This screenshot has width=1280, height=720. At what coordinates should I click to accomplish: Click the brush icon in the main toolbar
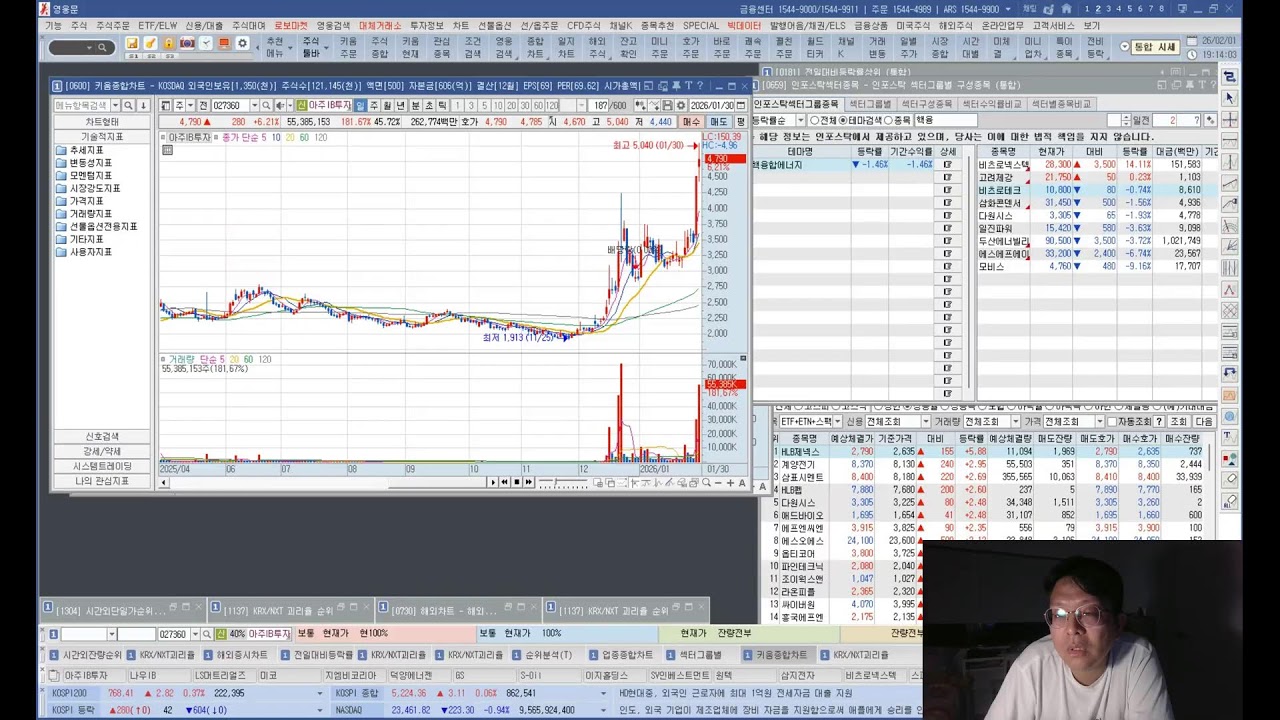pyautogui.click(x=150, y=44)
